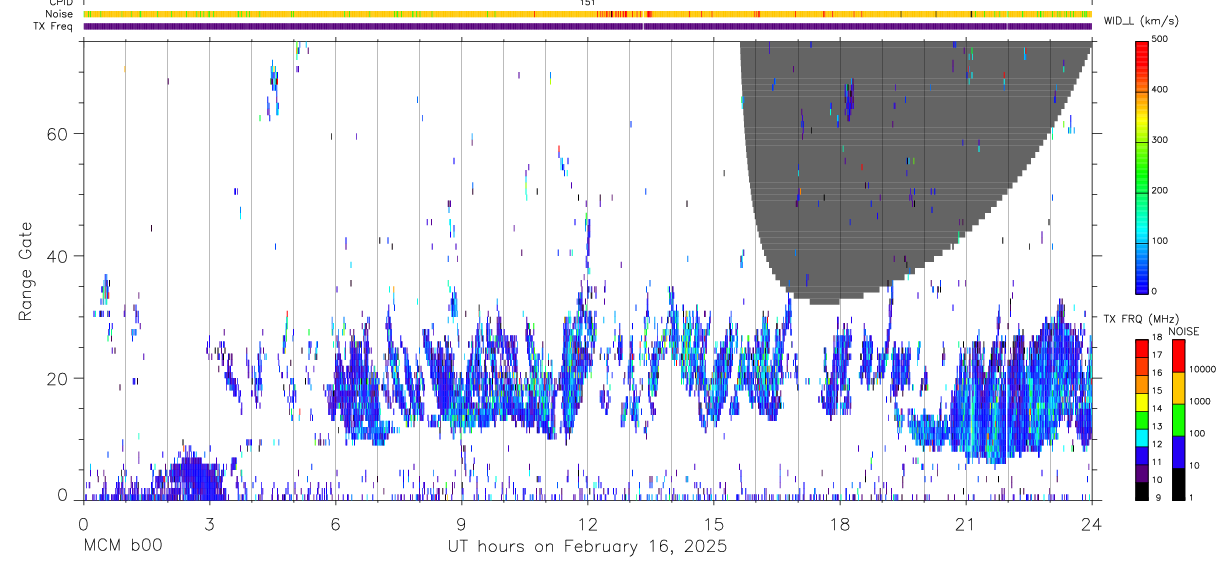Click the orange Noise strip above the plot

pyautogui.click(x=587, y=14)
